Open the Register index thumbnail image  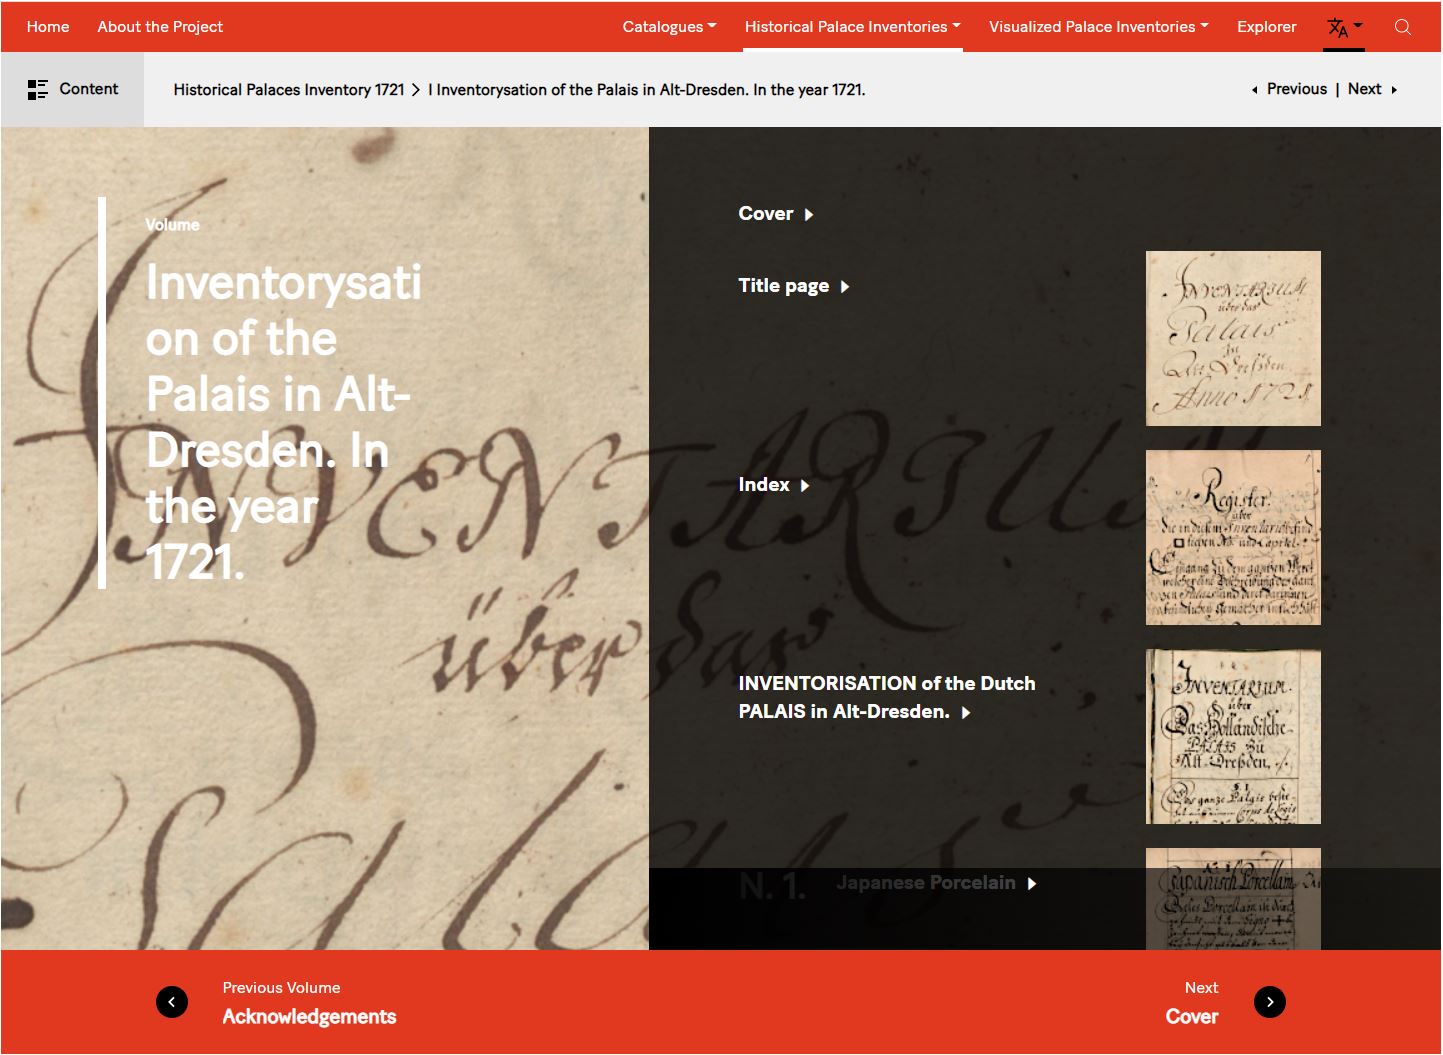coord(1232,538)
